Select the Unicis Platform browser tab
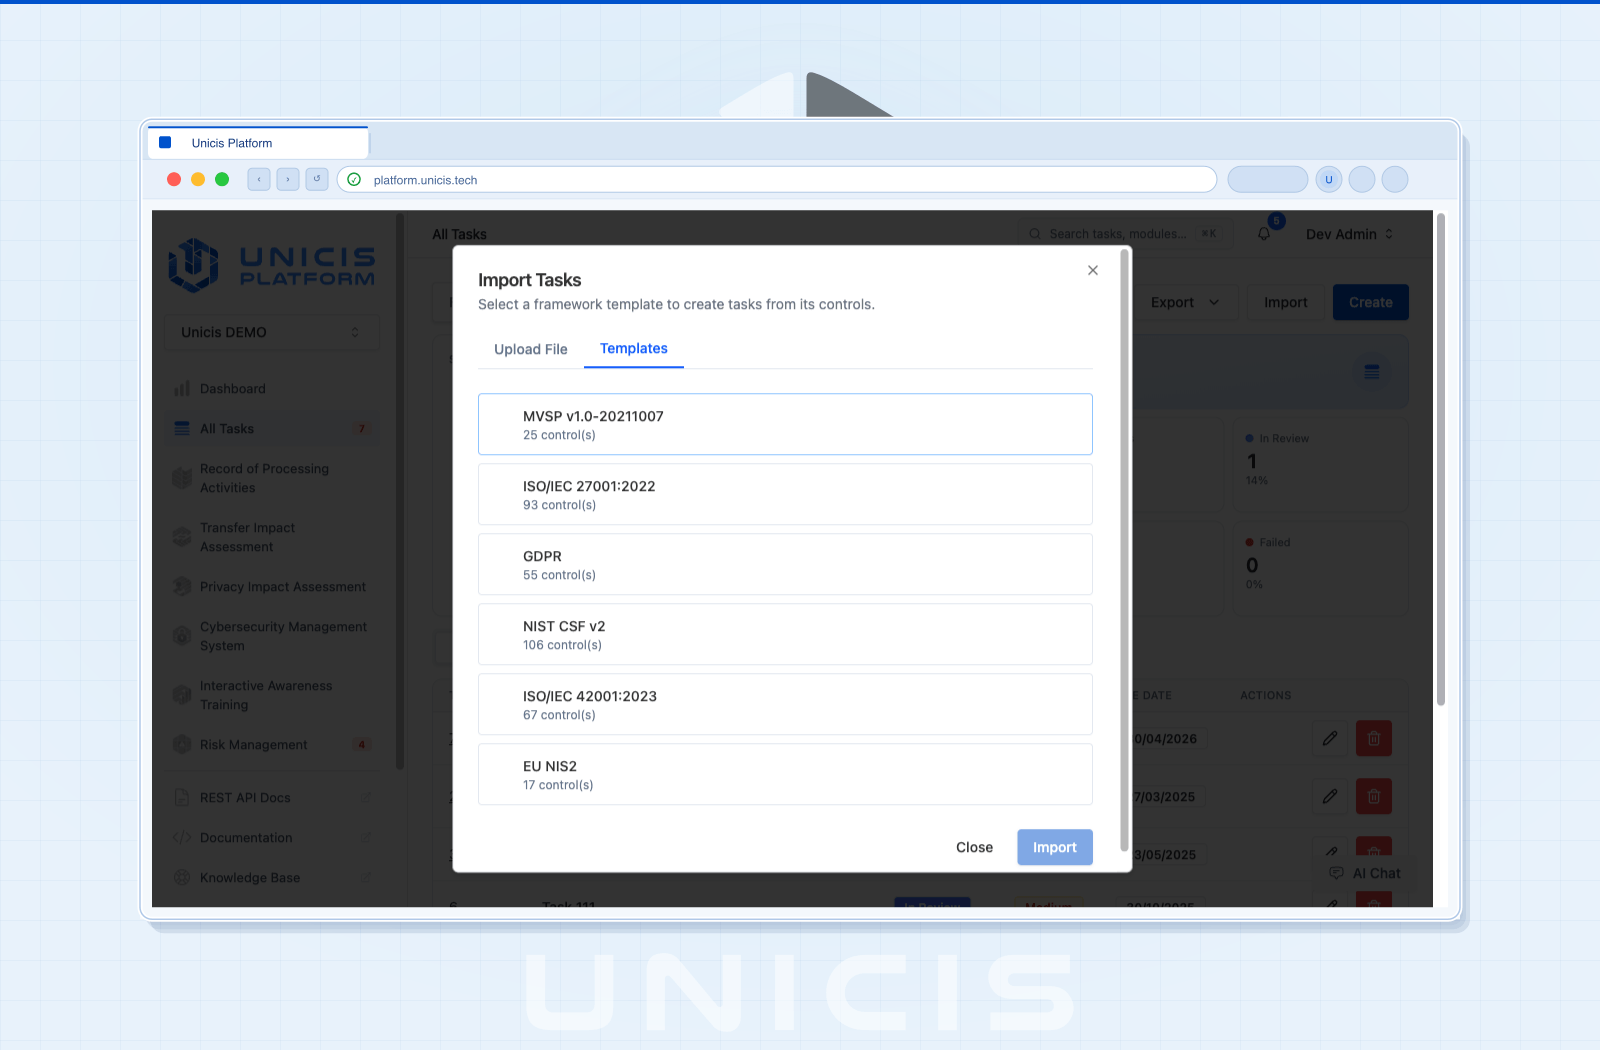This screenshot has width=1600, height=1050. coord(258,143)
